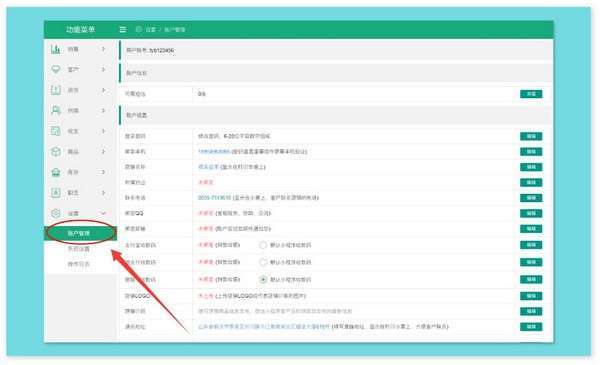Click the person icon in sidebar
This screenshot has height=365, width=600.
click(x=56, y=111)
